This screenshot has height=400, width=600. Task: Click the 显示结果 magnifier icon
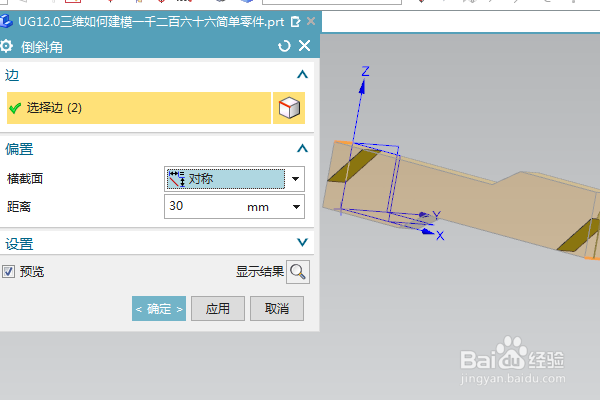click(x=298, y=272)
